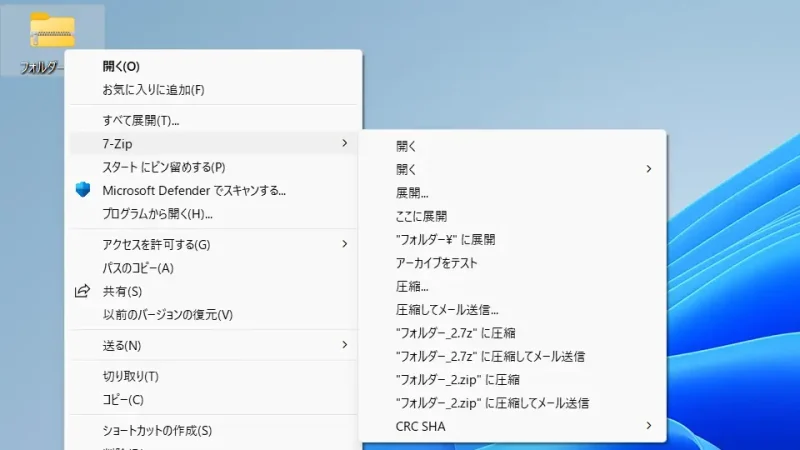Image resolution: width=800 pixels, height=450 pixels.
Task: Open プログラムから開く(H)... dialog
Action: [x=158, y=214]
